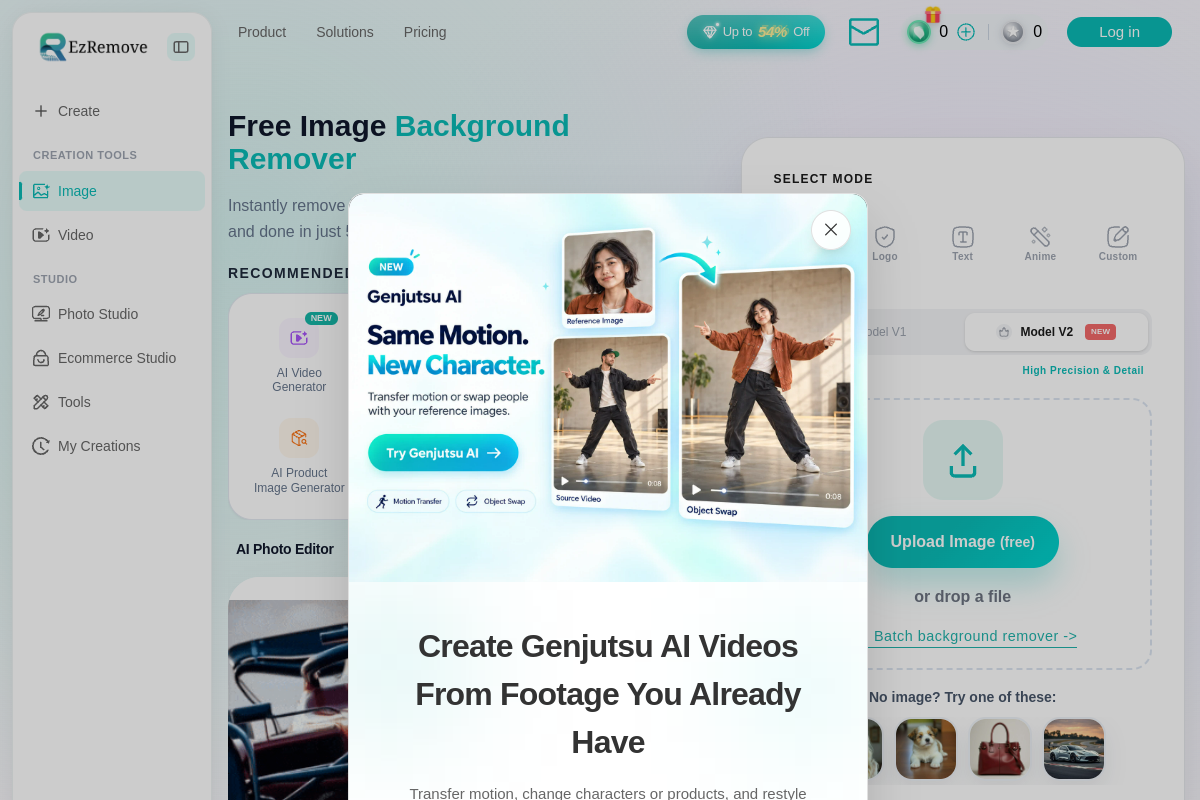Click the green gem credits icon
1200x800 pixels.
pyautogui.click(x=918, y=32)
